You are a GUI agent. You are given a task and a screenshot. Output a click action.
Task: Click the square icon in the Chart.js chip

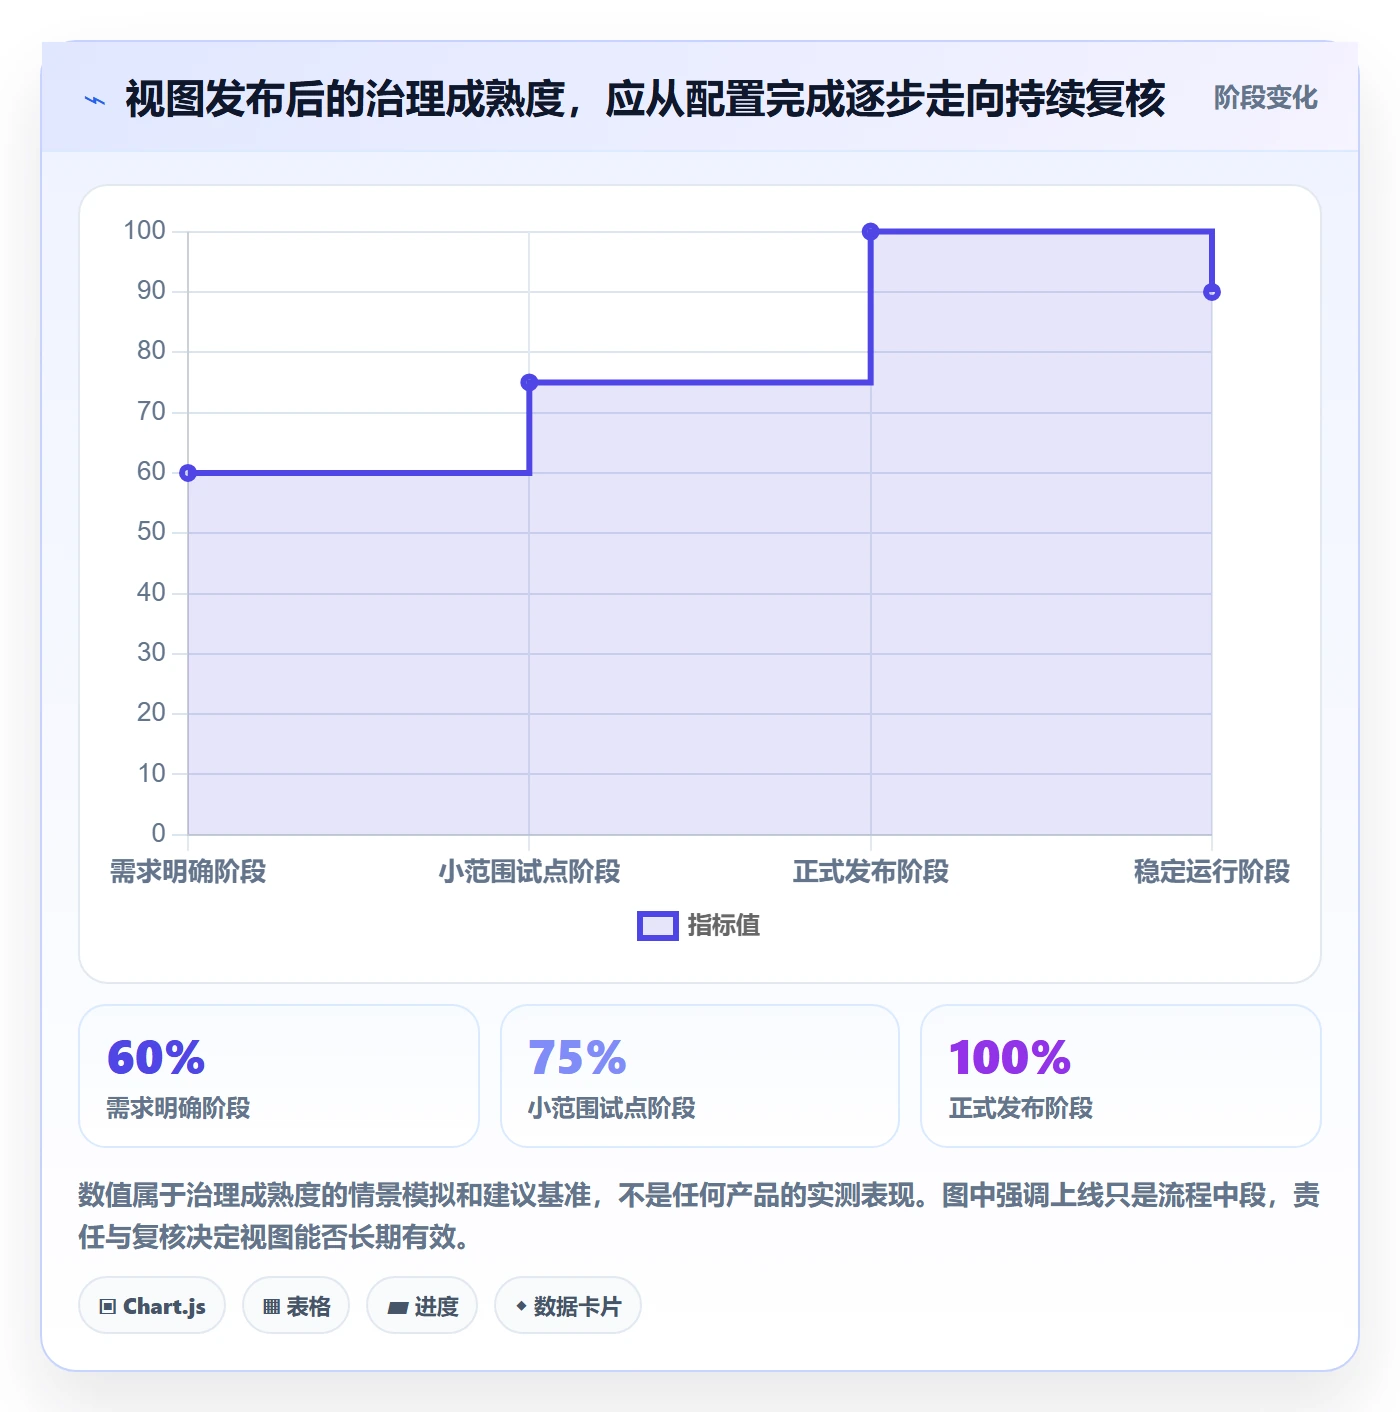click(x=108, y=1307)
